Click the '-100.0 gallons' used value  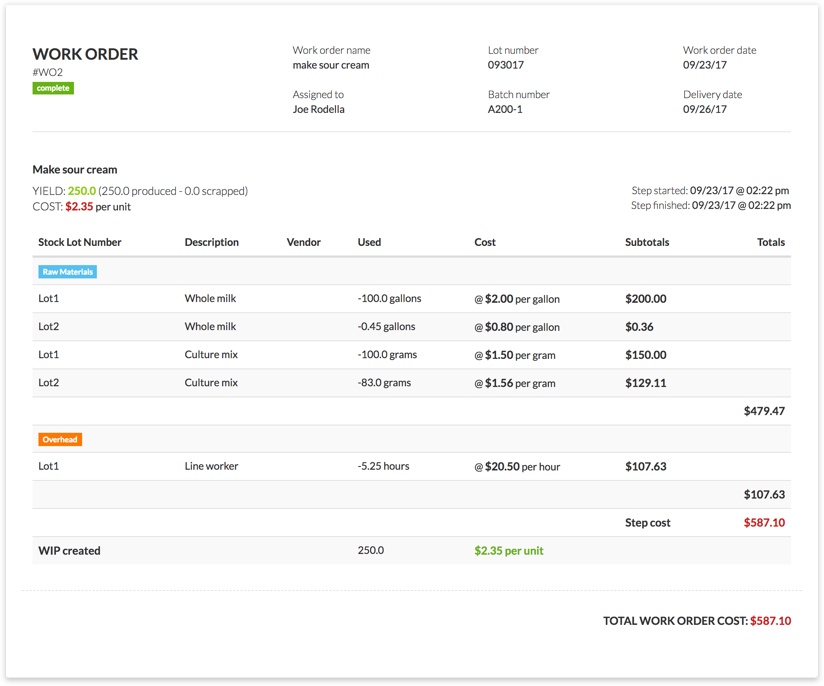[389, 299]
